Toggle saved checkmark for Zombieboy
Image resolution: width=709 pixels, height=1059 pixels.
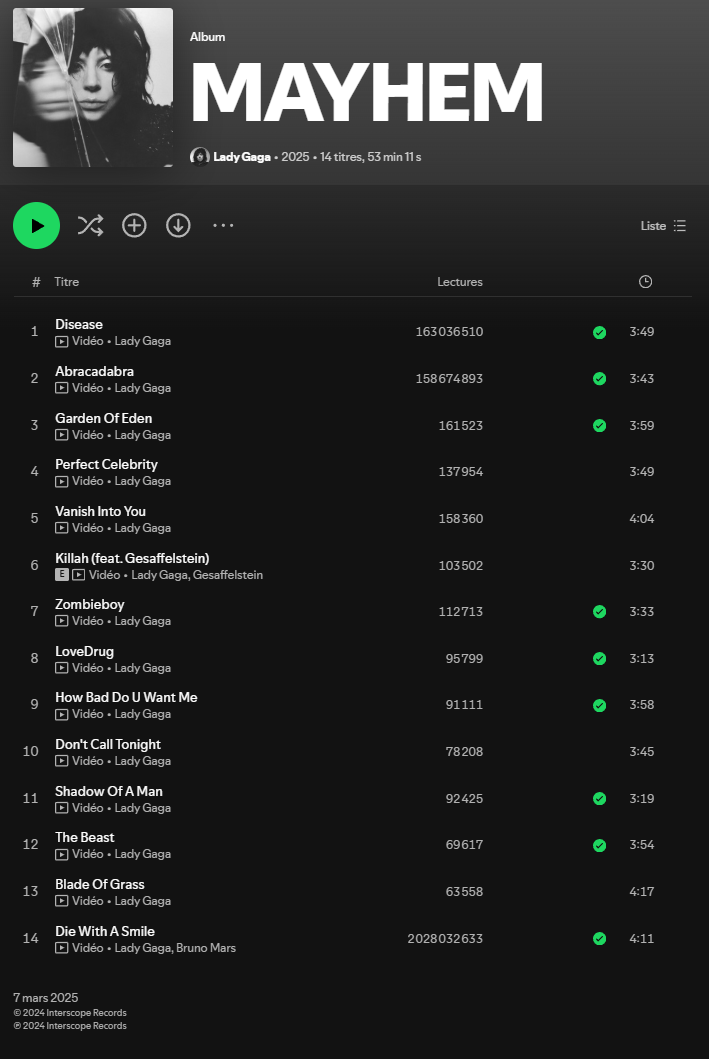[599, 612]
